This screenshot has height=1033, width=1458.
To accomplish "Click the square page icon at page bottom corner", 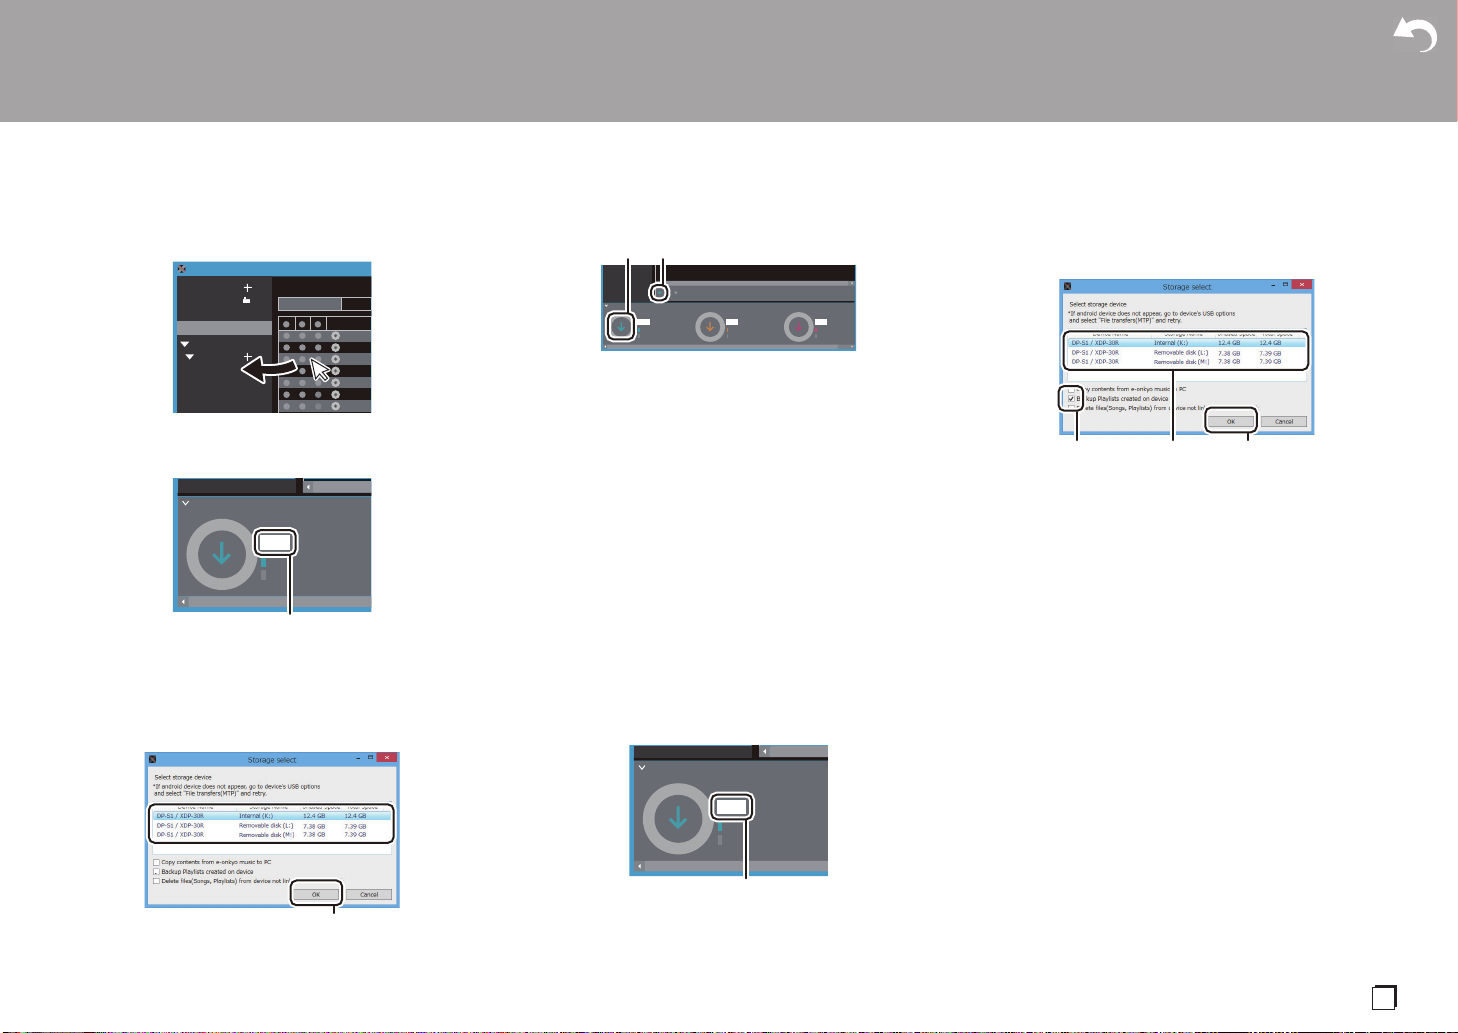I will coord(1384,997).
